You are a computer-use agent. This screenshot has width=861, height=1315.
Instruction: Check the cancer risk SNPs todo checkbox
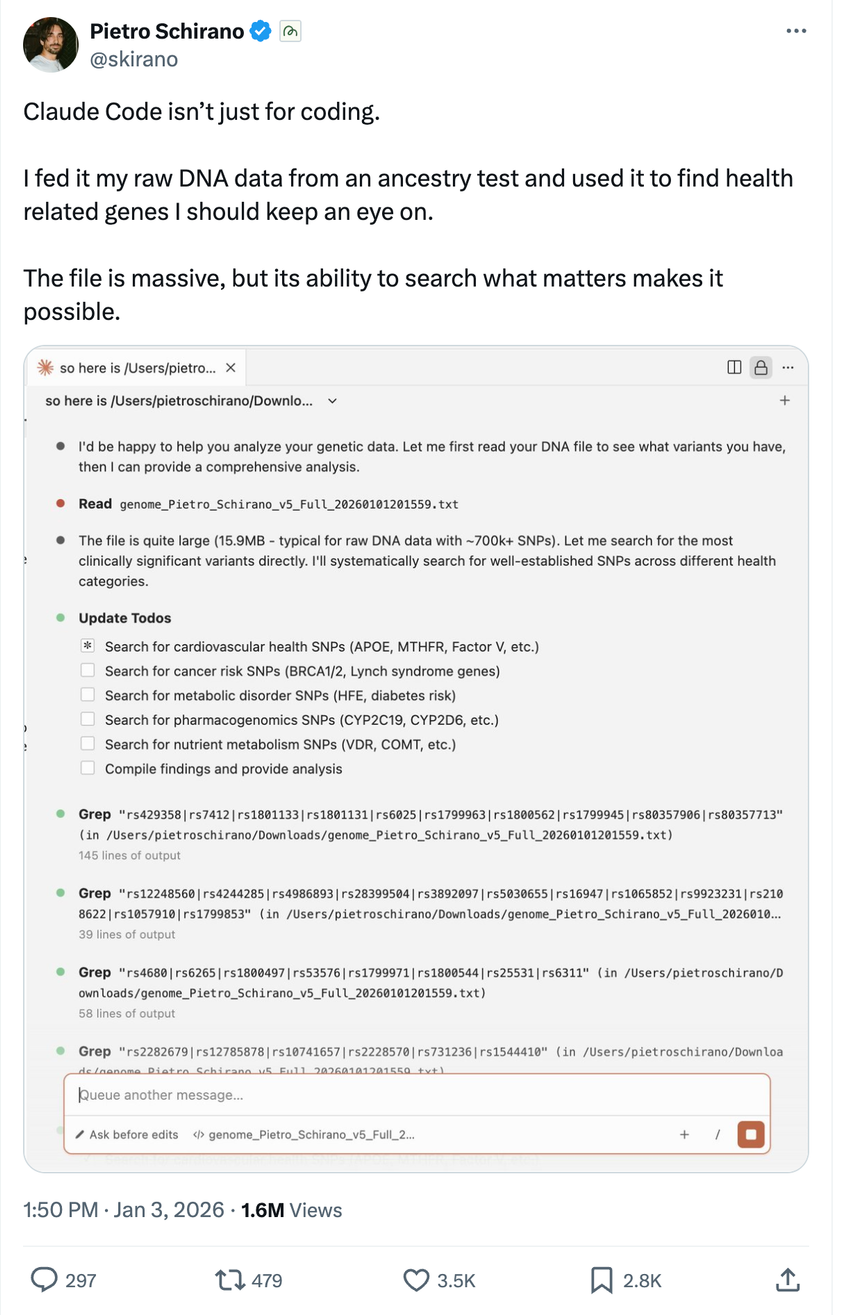[x=88, y=671]
